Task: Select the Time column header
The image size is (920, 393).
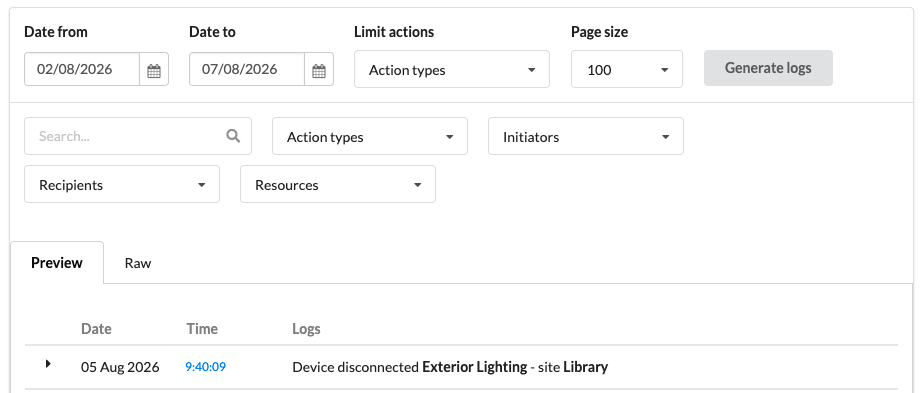Action: [202, 328]
